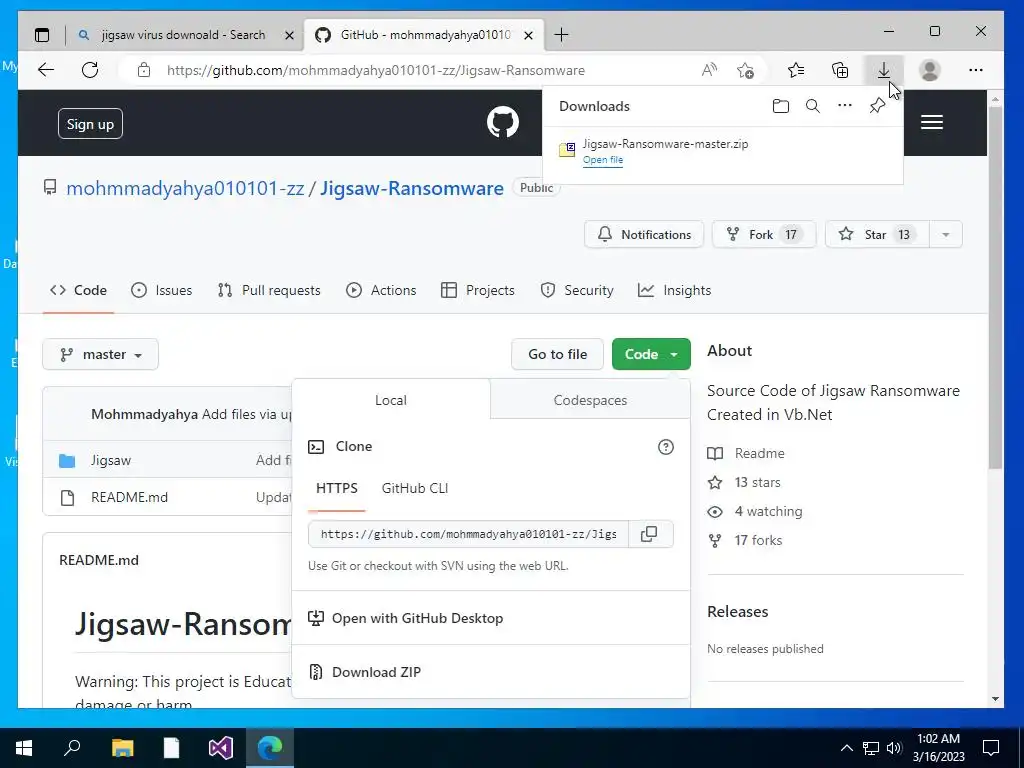
Task: Click the Sign up button
Action: point(90,124)
